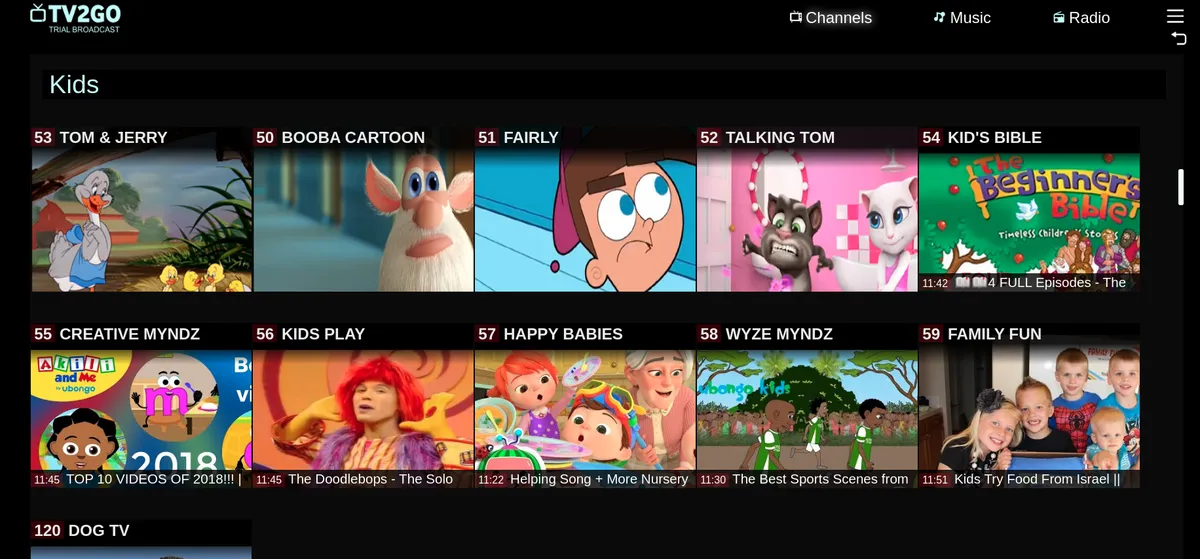Watch the Talking Tom channel
This screenshot has height=559, width=1200.
click(807, 220)
